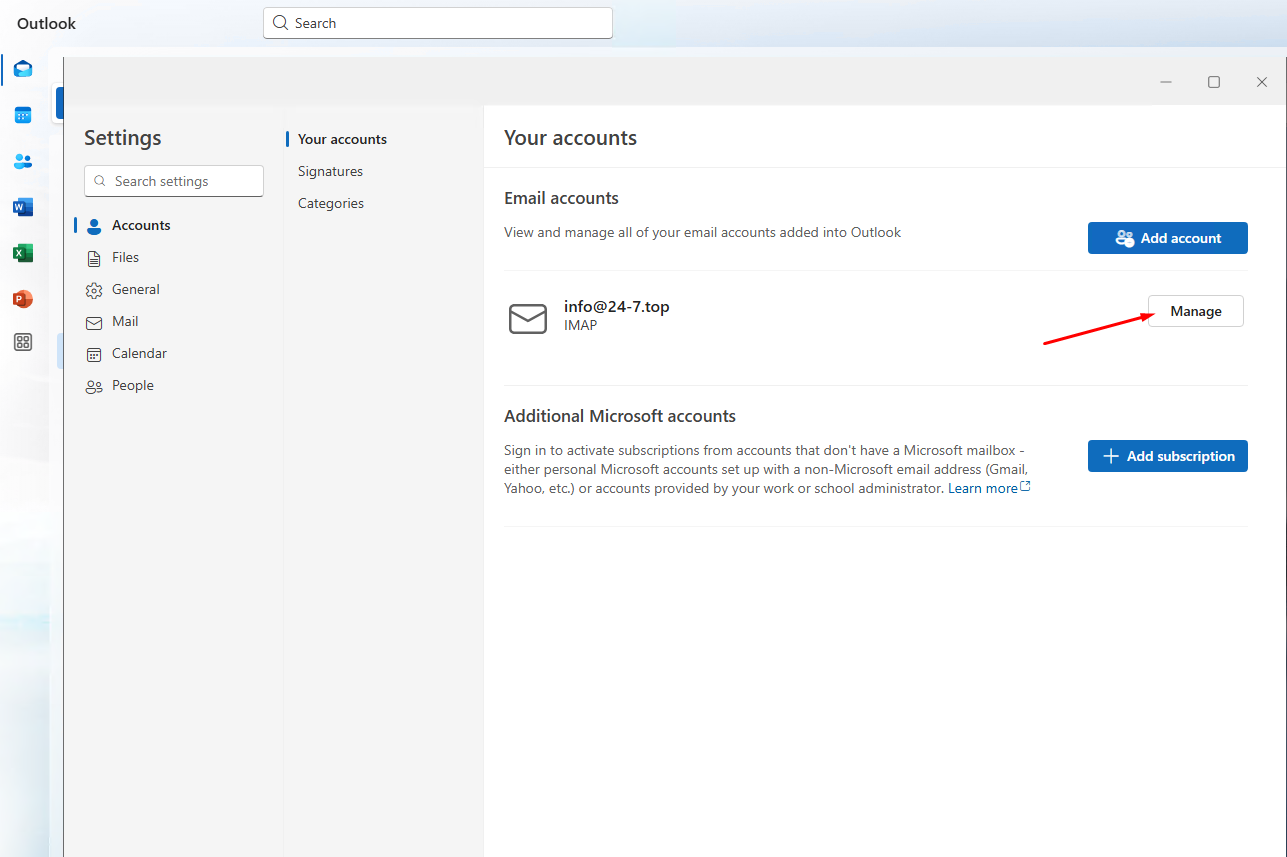
Task: Launch Excel from the app rail
Action: click(23, 253)
